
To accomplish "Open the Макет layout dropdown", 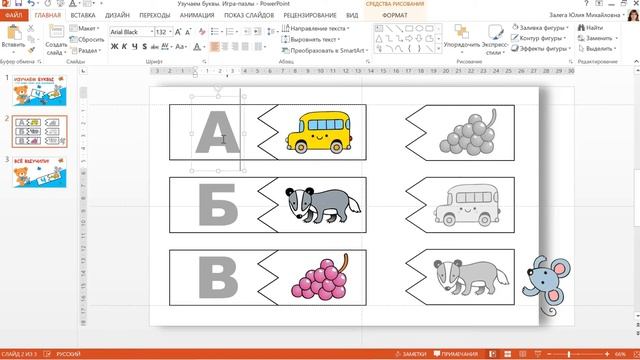I will pyautogui.click(x=84, y=28).
